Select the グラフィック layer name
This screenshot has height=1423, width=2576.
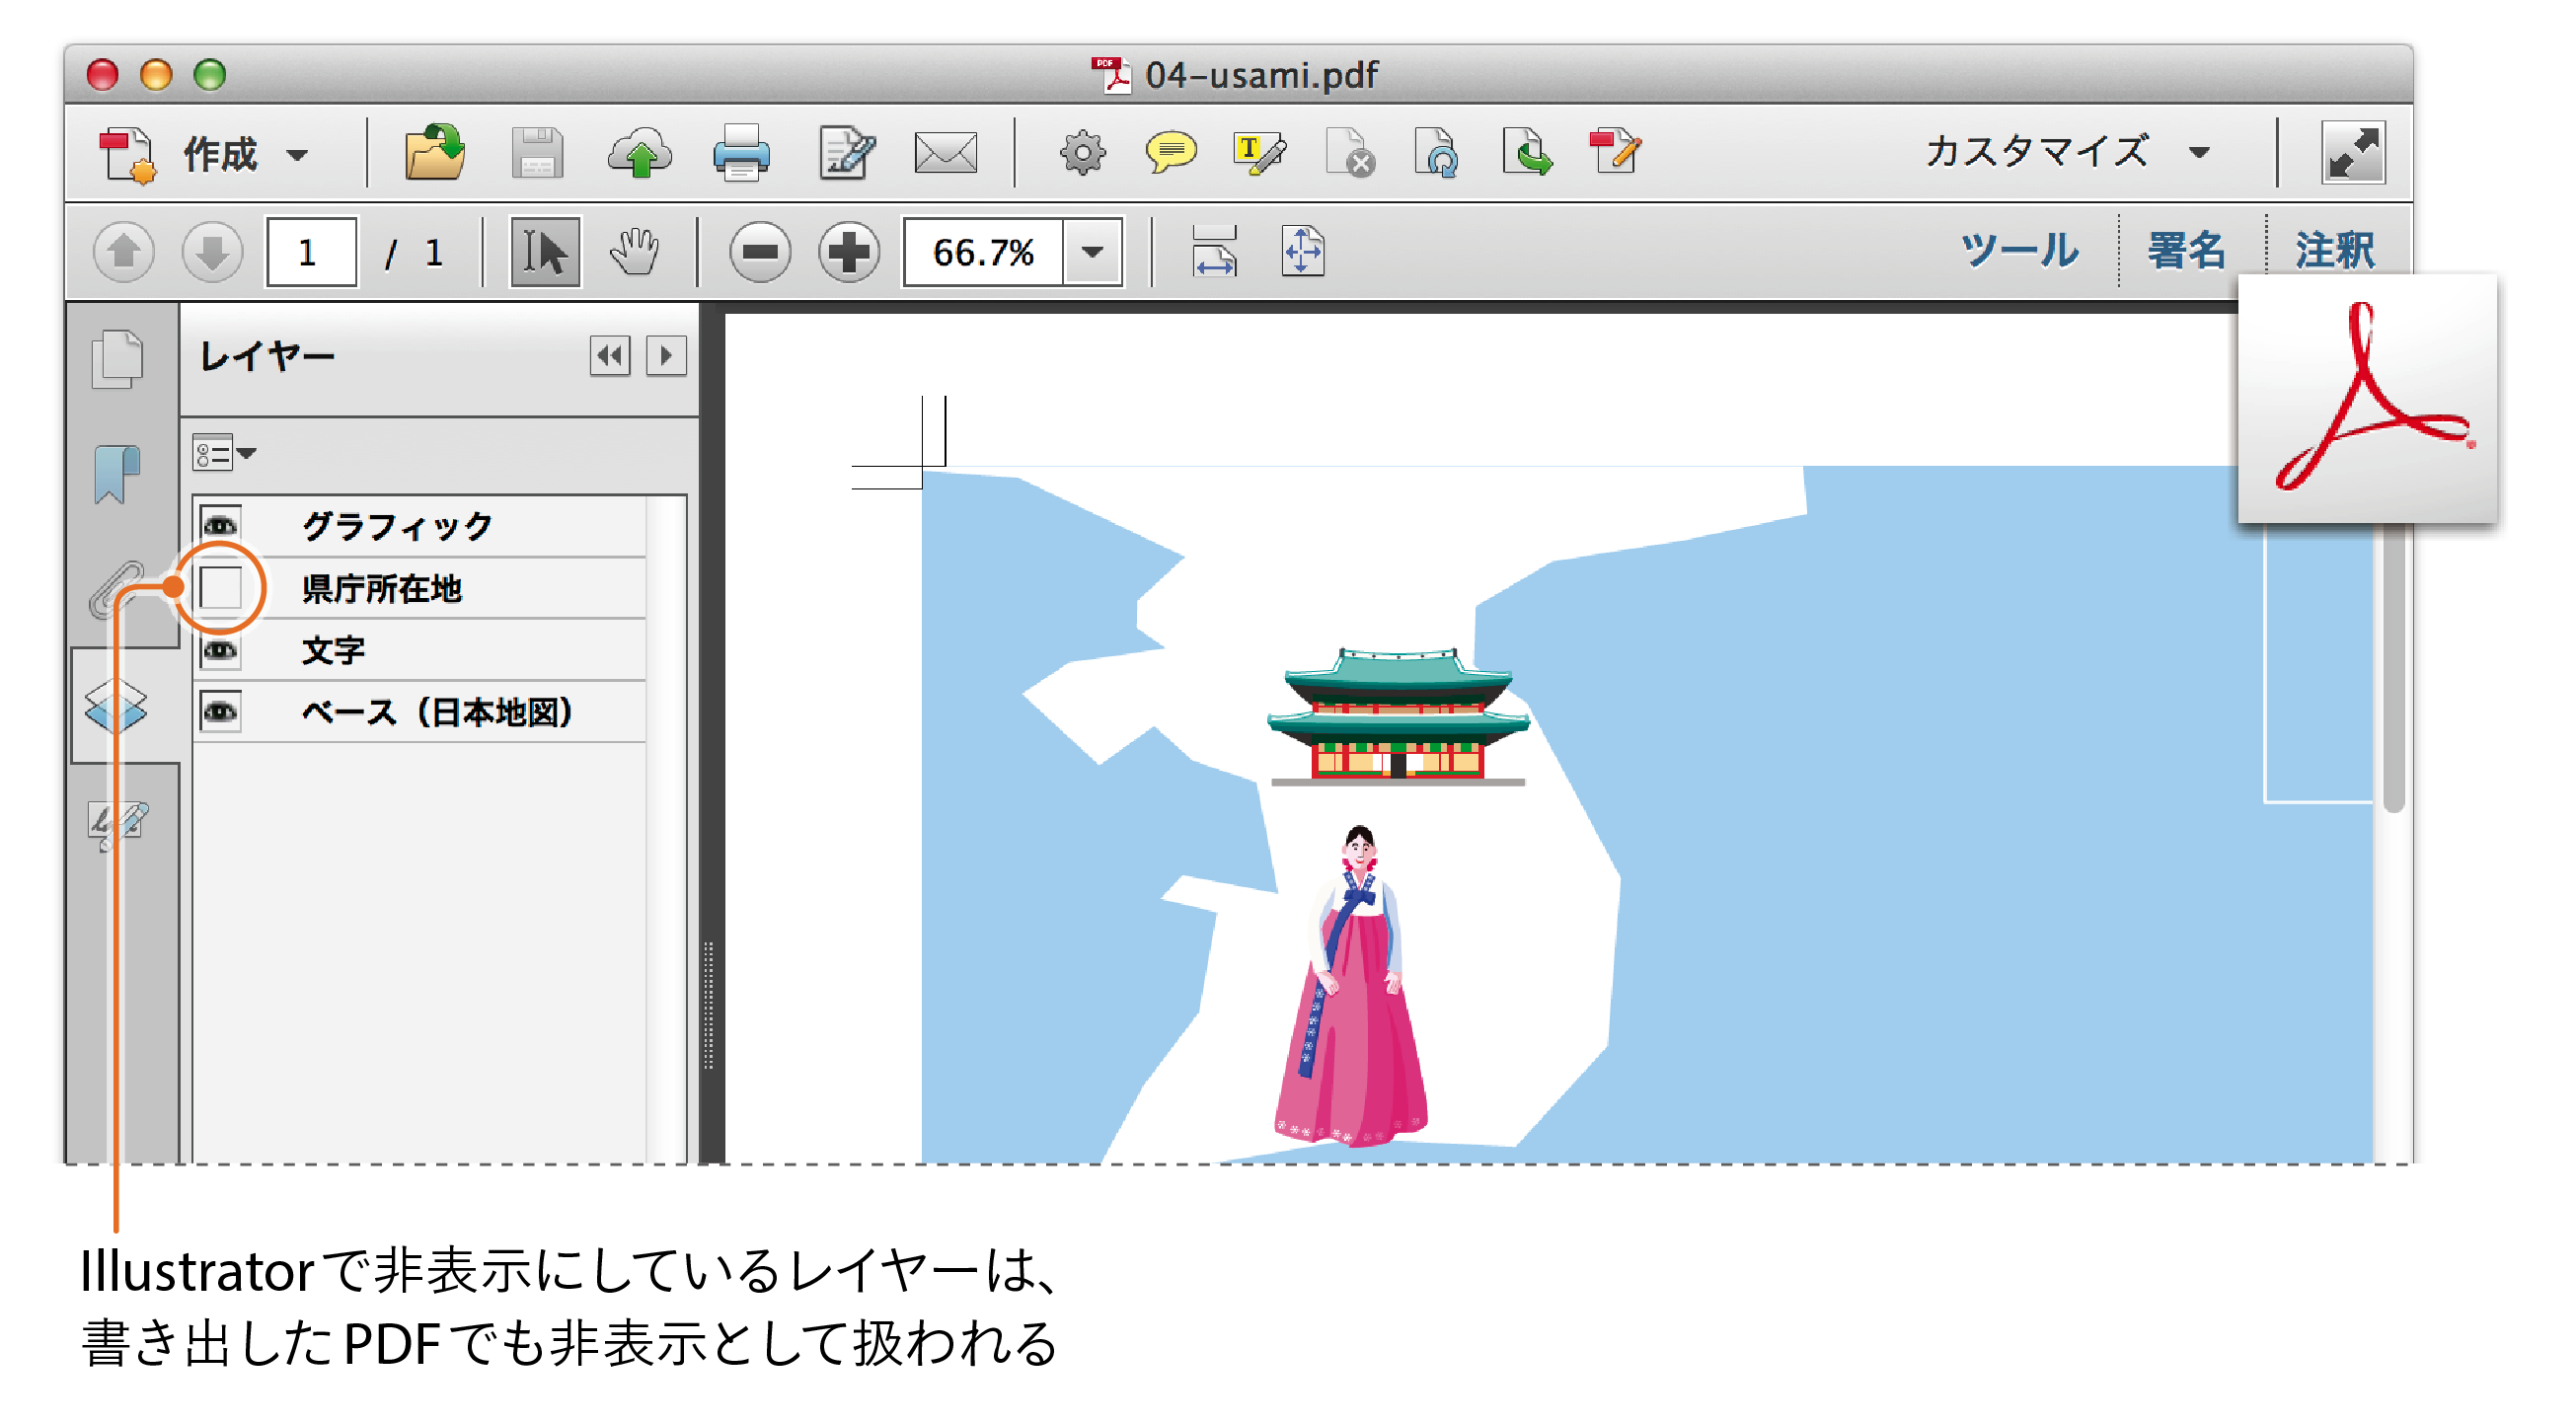[x=397, y=526]
